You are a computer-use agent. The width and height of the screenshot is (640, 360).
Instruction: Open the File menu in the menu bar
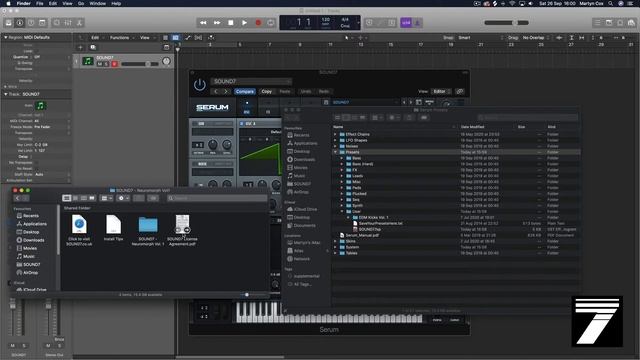pyautogui.click(x=40, y=3)
